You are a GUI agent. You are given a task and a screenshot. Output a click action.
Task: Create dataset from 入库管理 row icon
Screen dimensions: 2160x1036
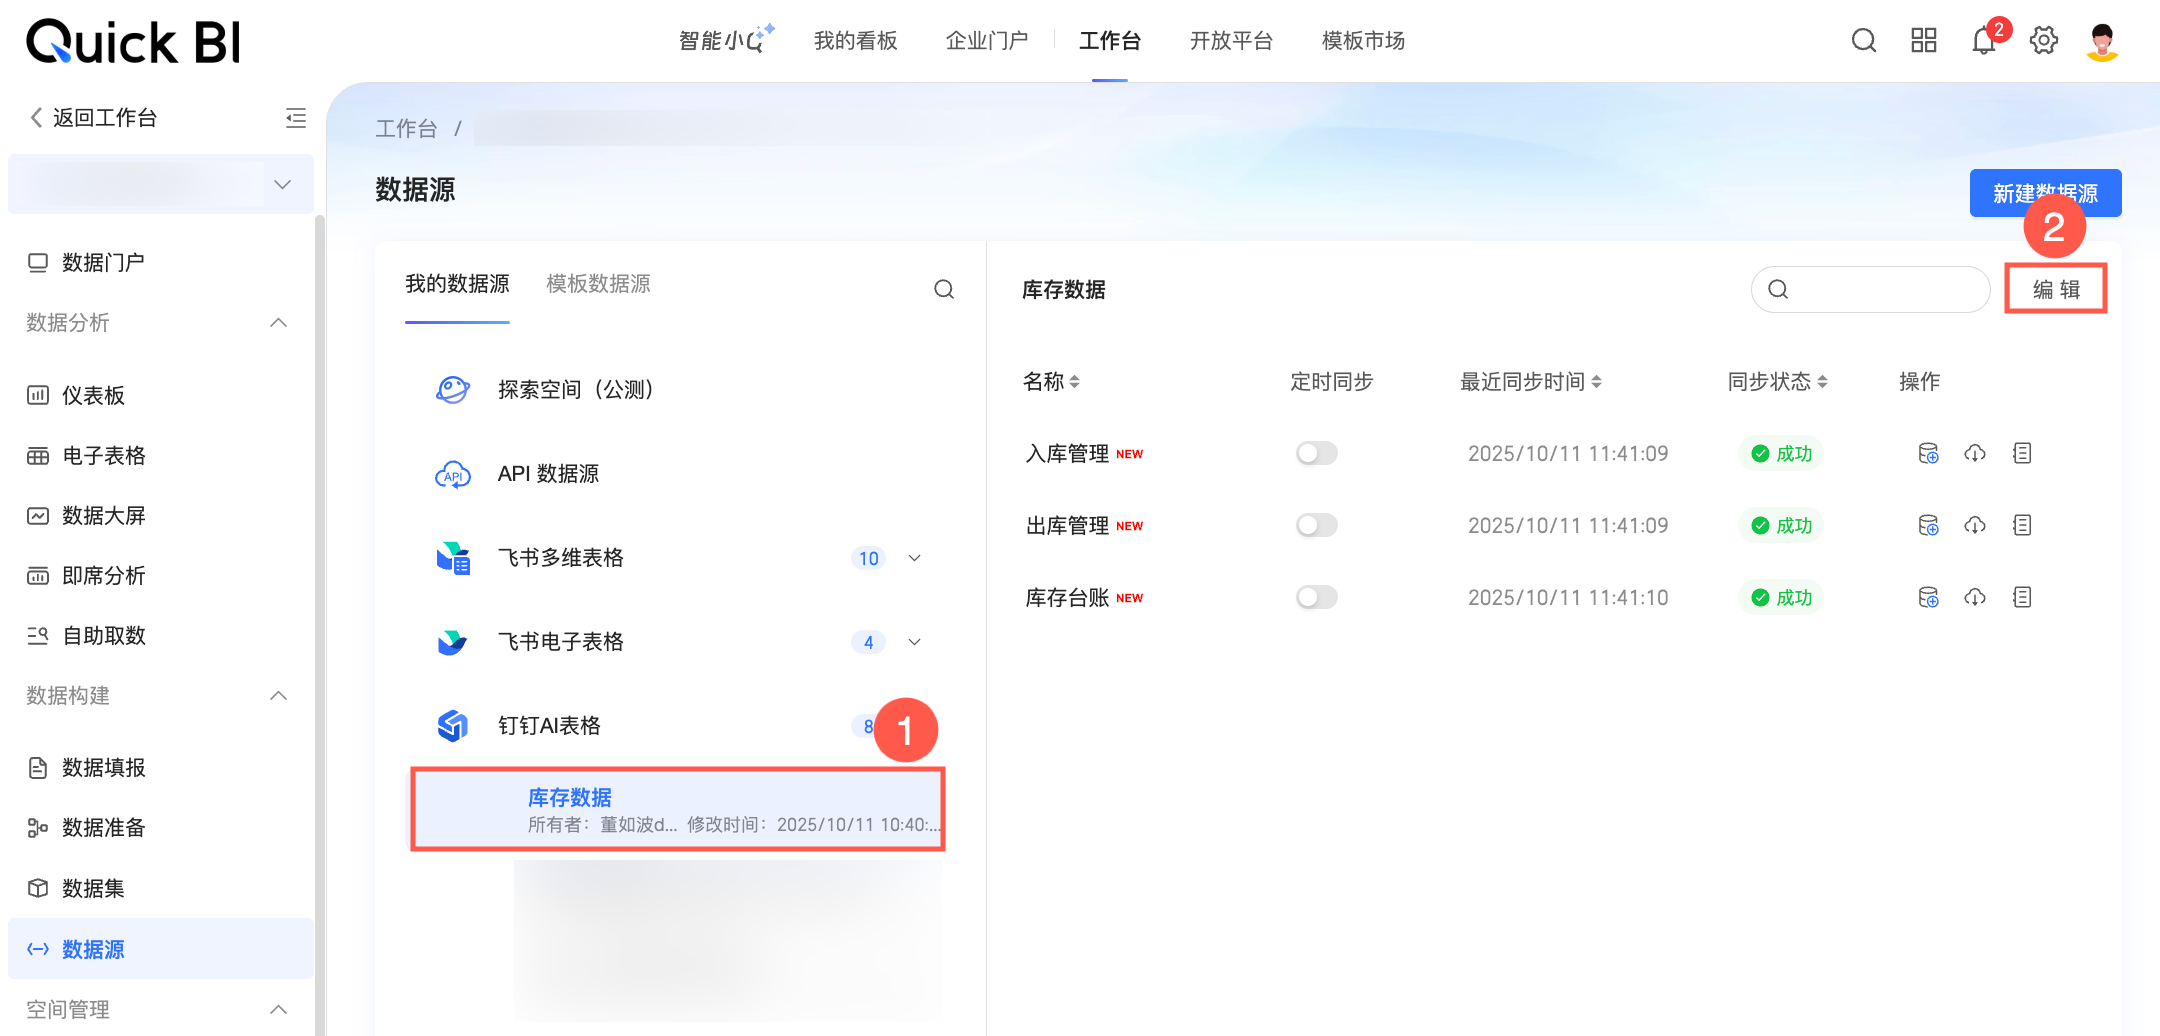pos(1928,454)
